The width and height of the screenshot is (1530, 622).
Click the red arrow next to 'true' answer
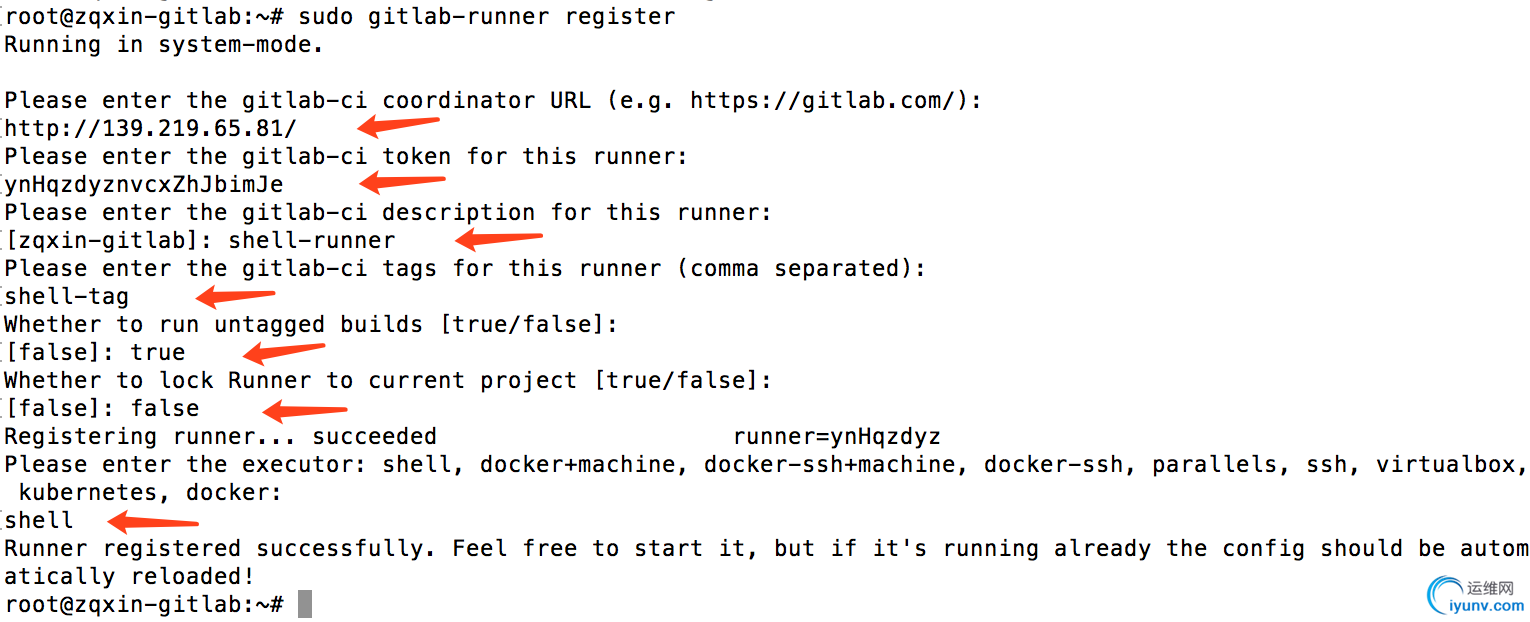285,351
